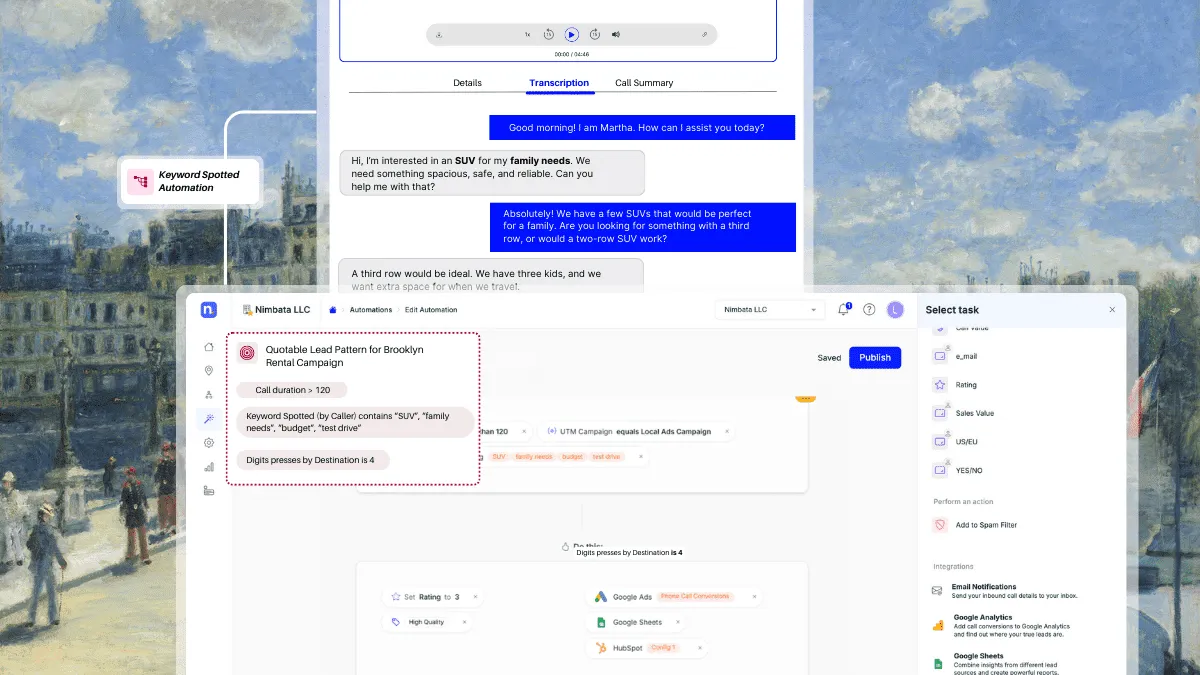
Task: Mute the call audio volume
Action: (616, 34)
